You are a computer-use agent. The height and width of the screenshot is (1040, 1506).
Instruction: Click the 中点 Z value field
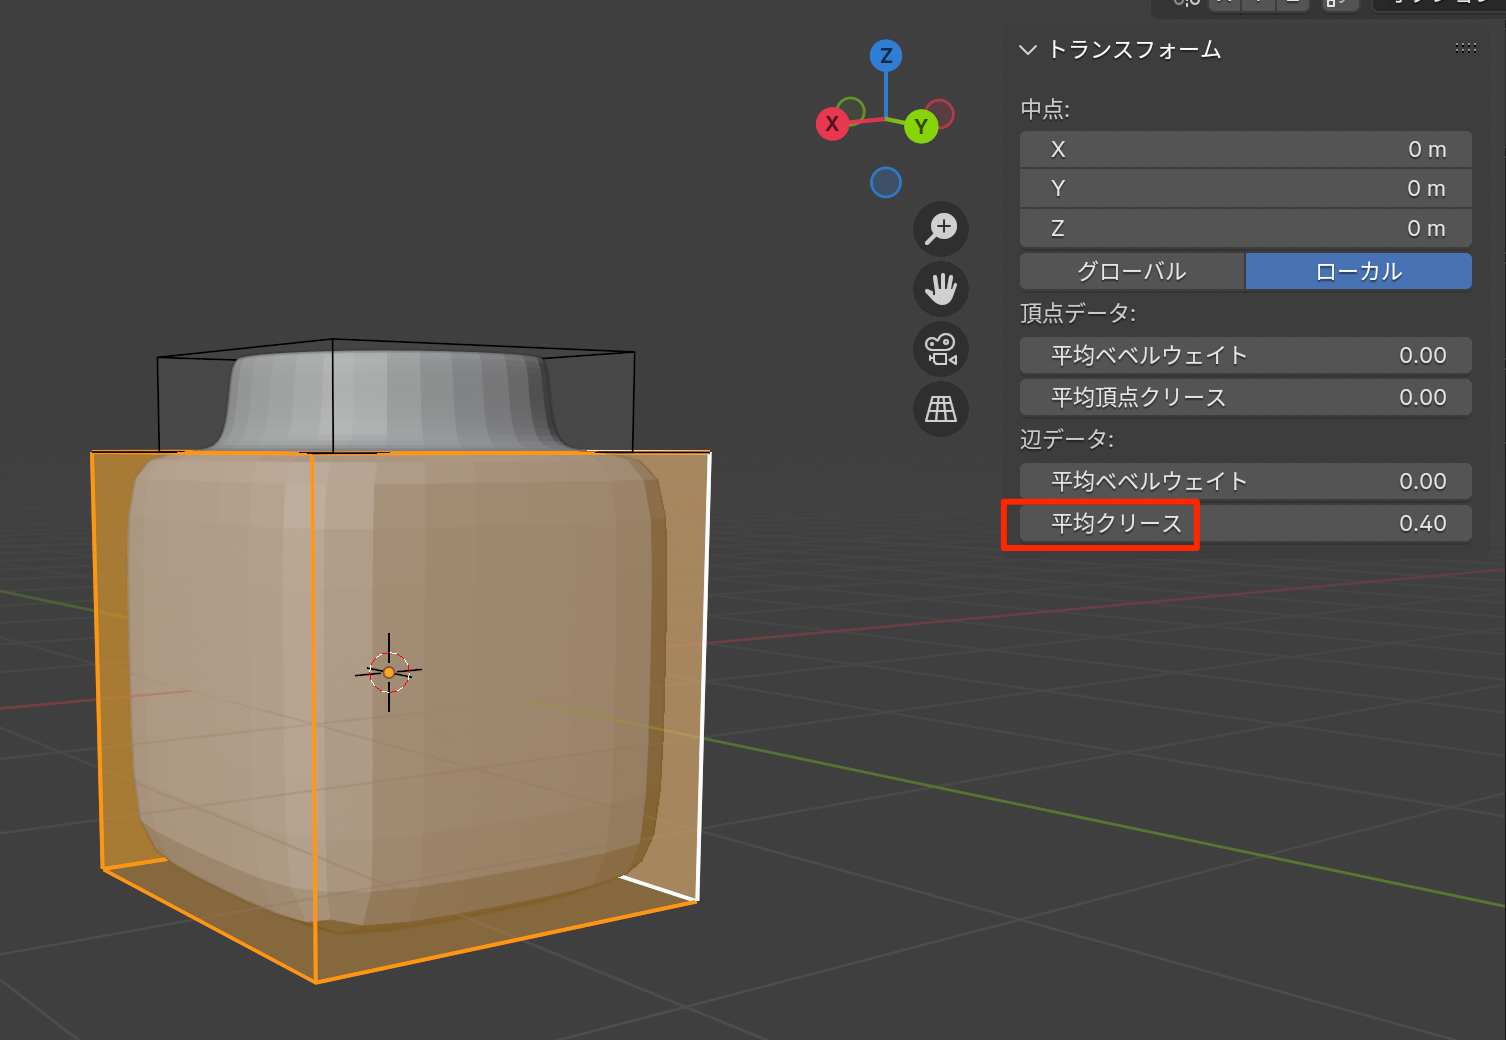(1245, 229)
